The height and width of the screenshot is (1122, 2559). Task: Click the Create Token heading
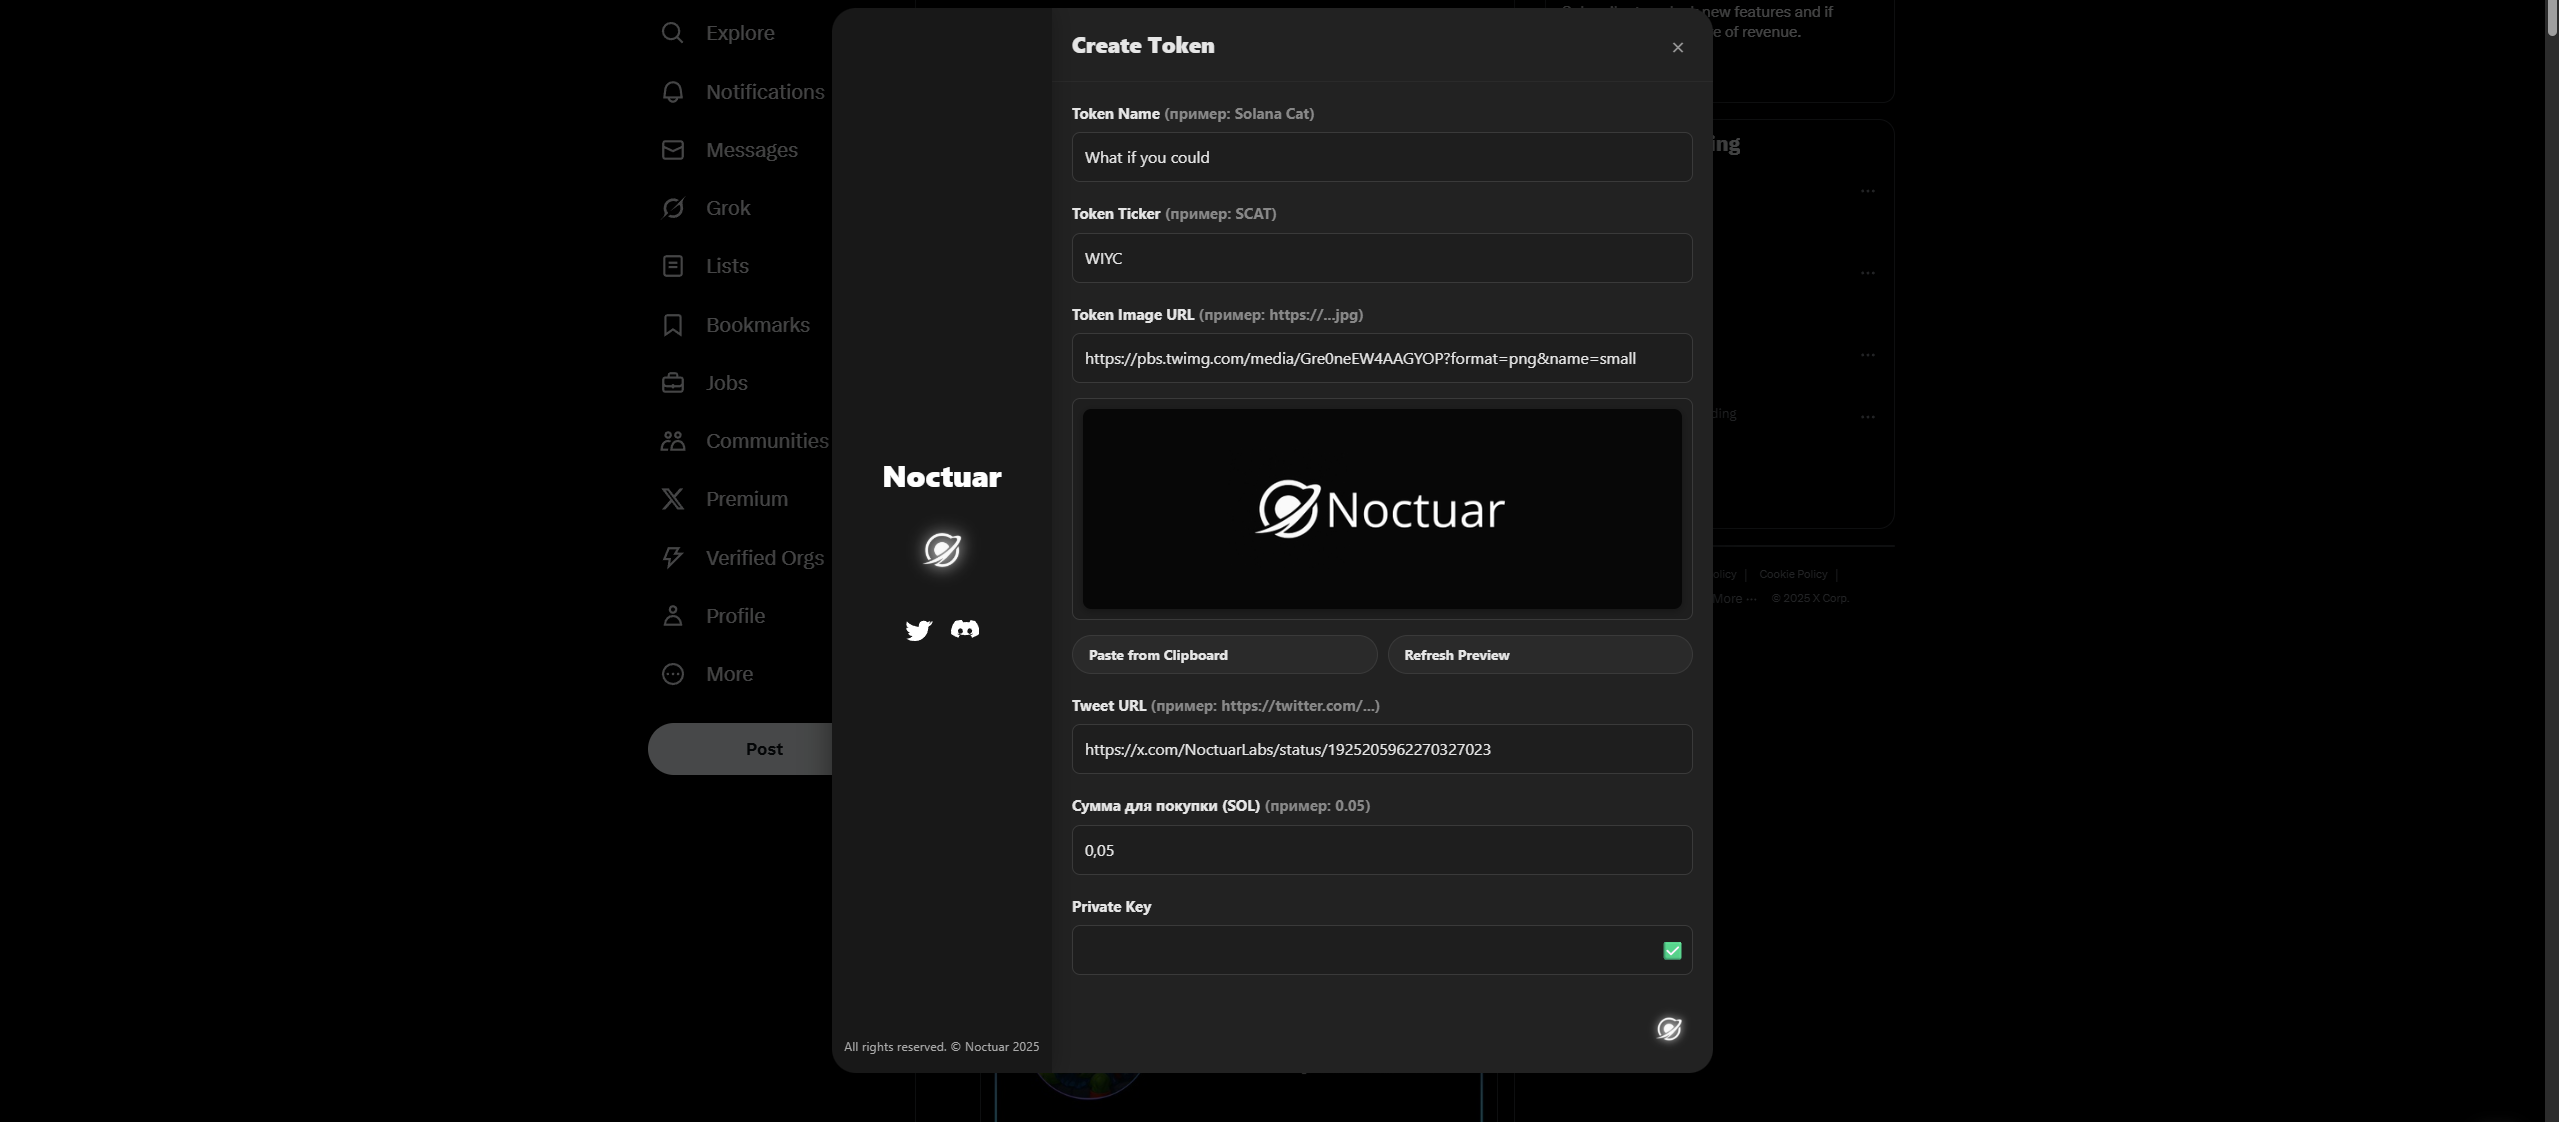[x=1143, y=46]
